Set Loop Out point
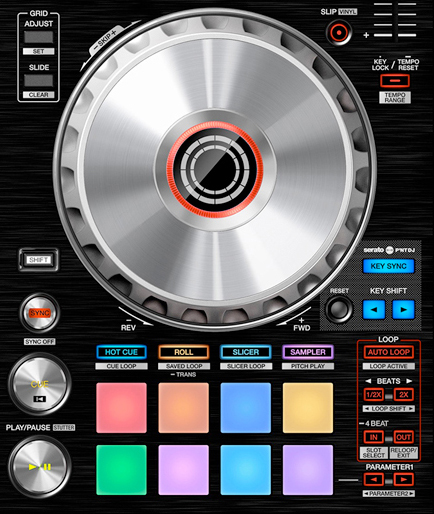Viewport: 434px width, 514px height. (x=403, y=437)
